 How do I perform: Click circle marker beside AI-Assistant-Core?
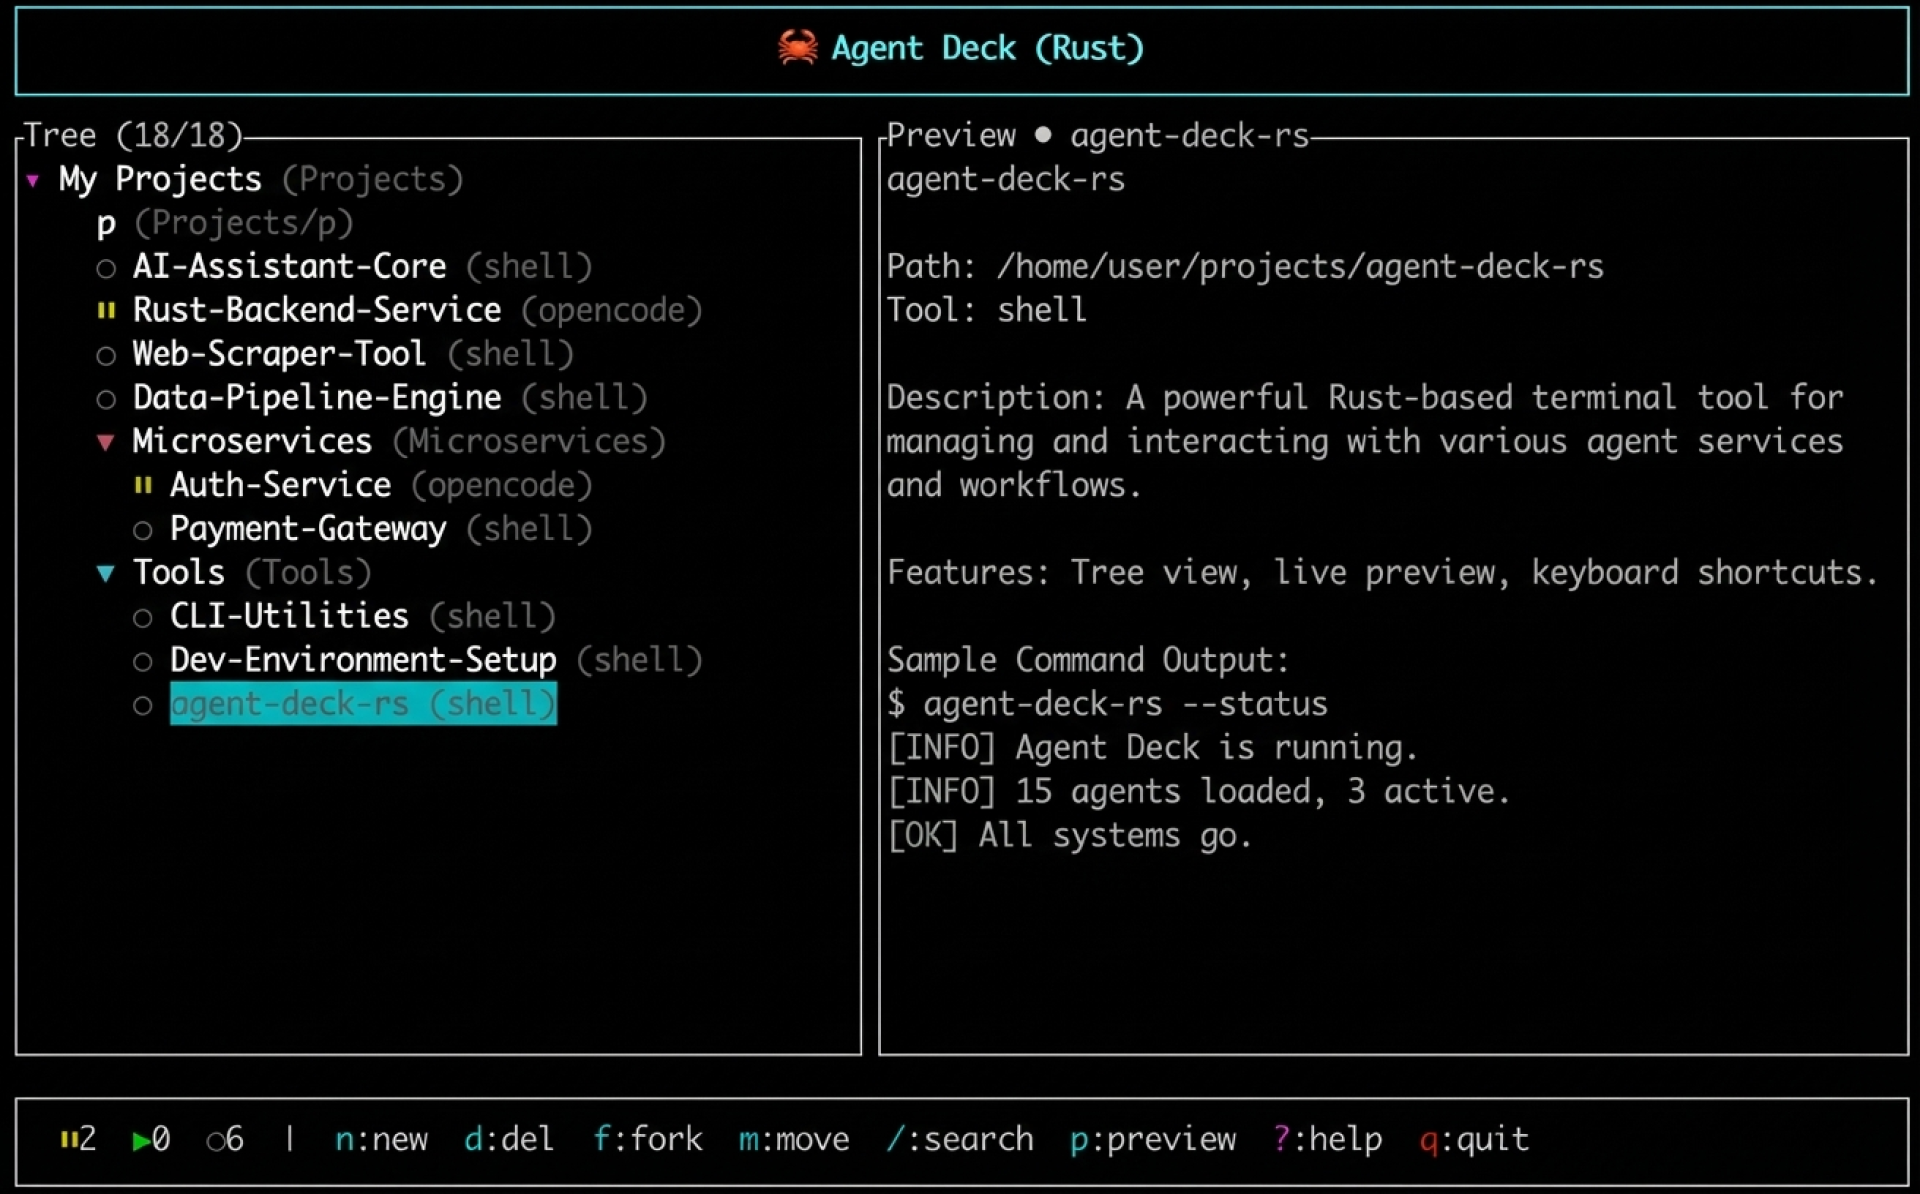pos(106,268)
